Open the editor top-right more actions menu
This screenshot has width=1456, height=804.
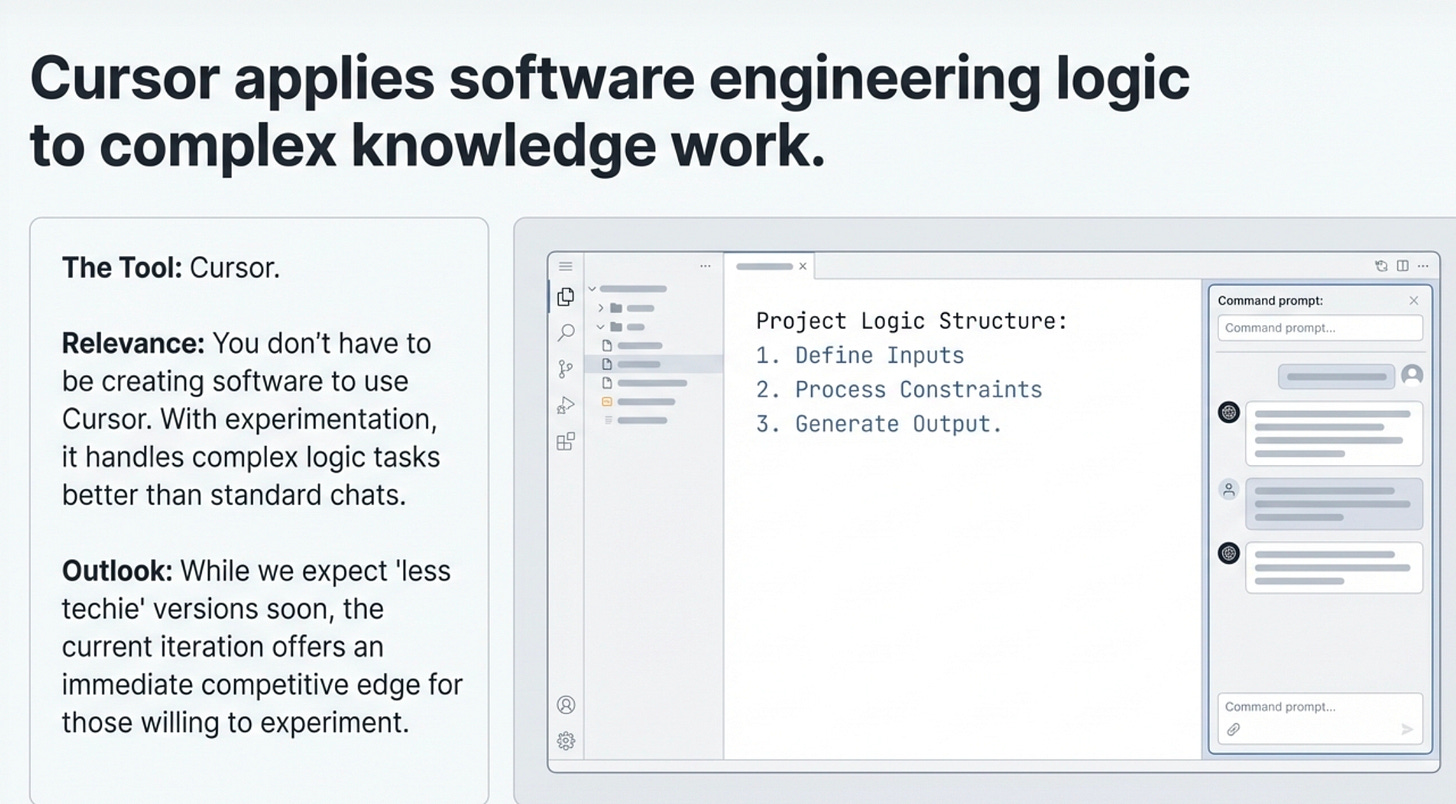point(1423,266)
